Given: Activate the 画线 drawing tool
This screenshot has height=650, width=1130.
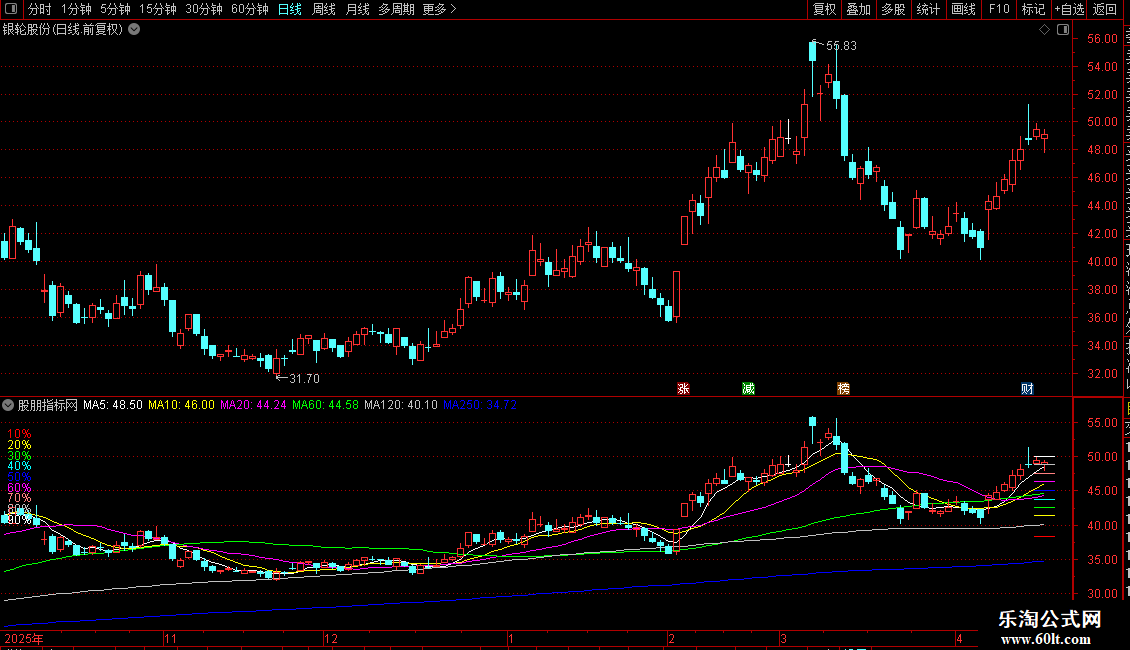Looking at the screenshot, I should [x=963, y=9].
